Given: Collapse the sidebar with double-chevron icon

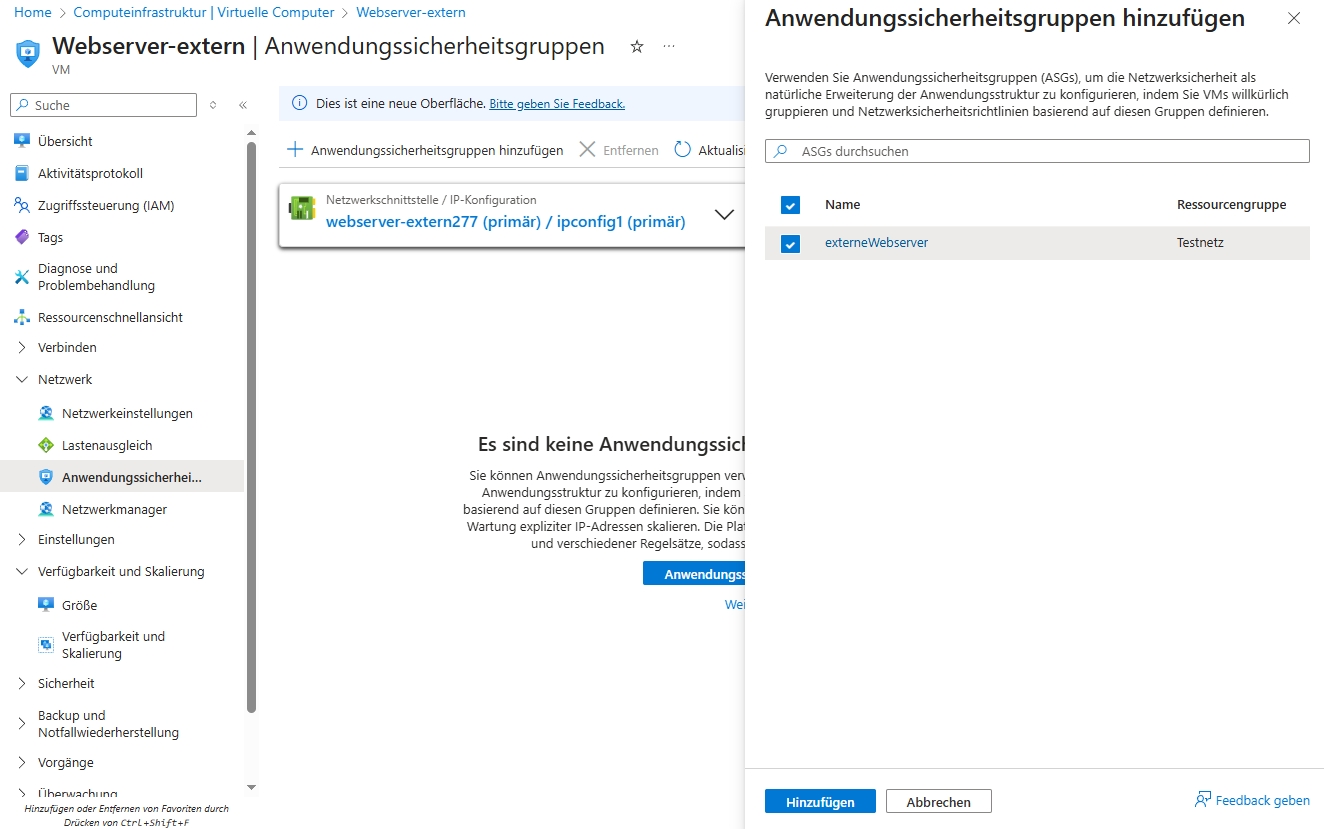Looking at the screenshot, I should tap(243, 105).
